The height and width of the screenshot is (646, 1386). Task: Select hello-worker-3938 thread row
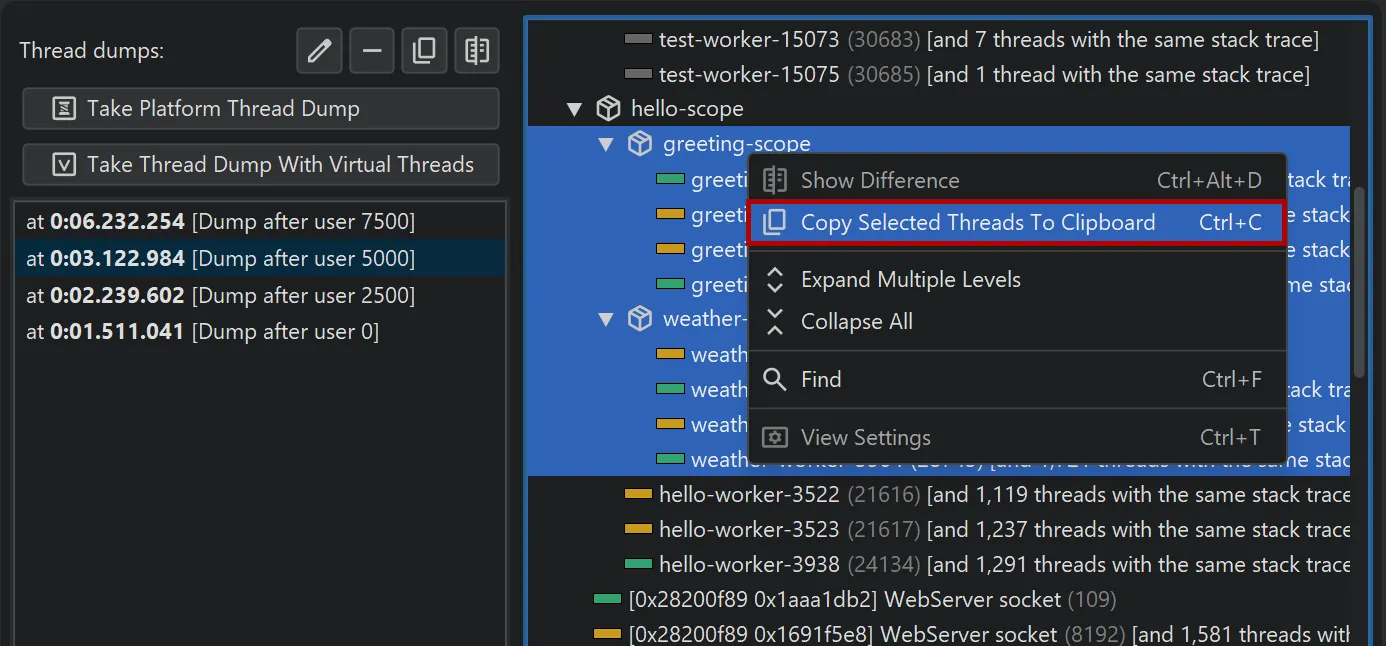coord(939,565)
